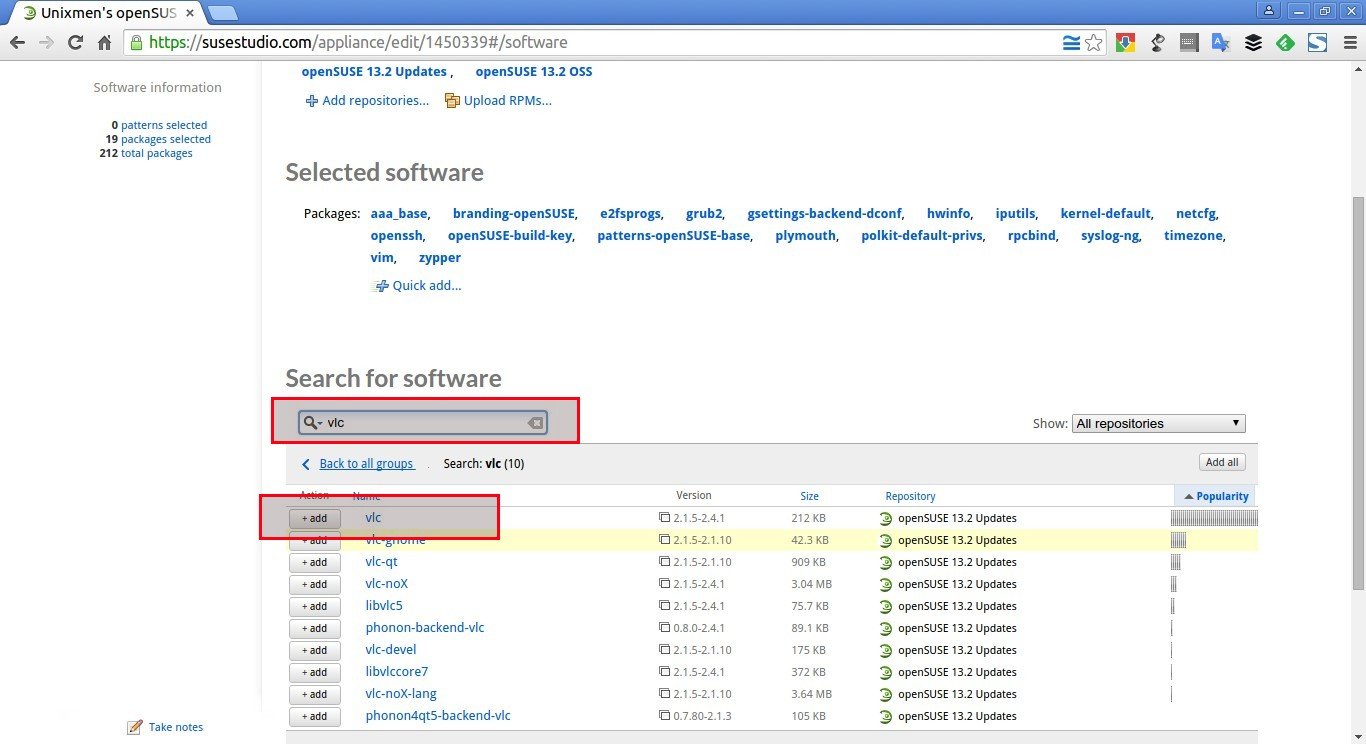Add the vlc-noX package
The height and width of the screenshot is (744, 1366).
pos(314,584)
